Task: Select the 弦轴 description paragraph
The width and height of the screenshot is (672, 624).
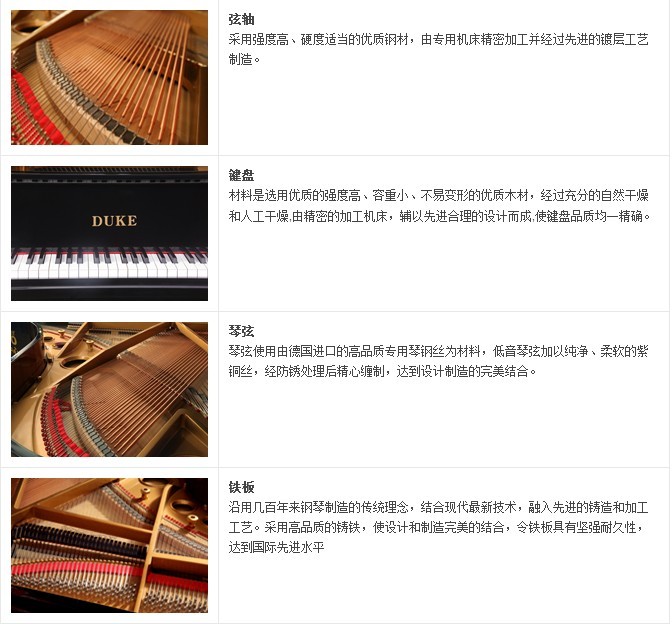Action: point(438,50)
